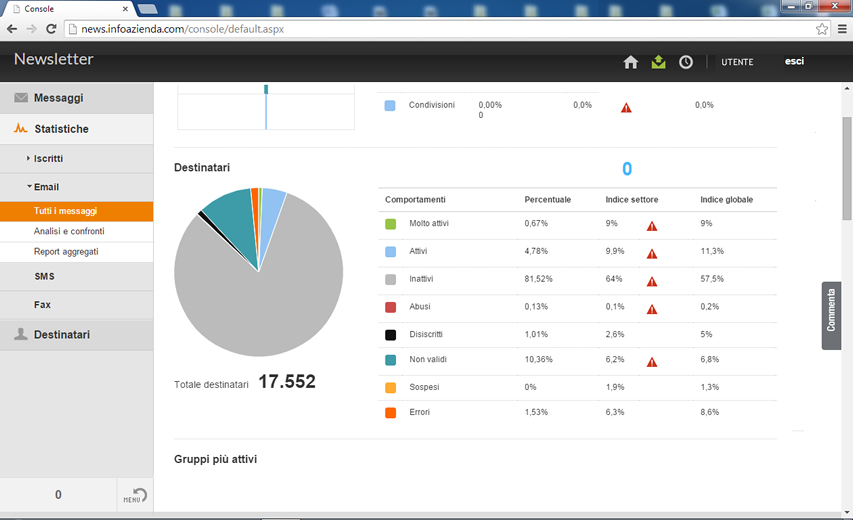Click the esci logout link

click(x=794, y=61)
